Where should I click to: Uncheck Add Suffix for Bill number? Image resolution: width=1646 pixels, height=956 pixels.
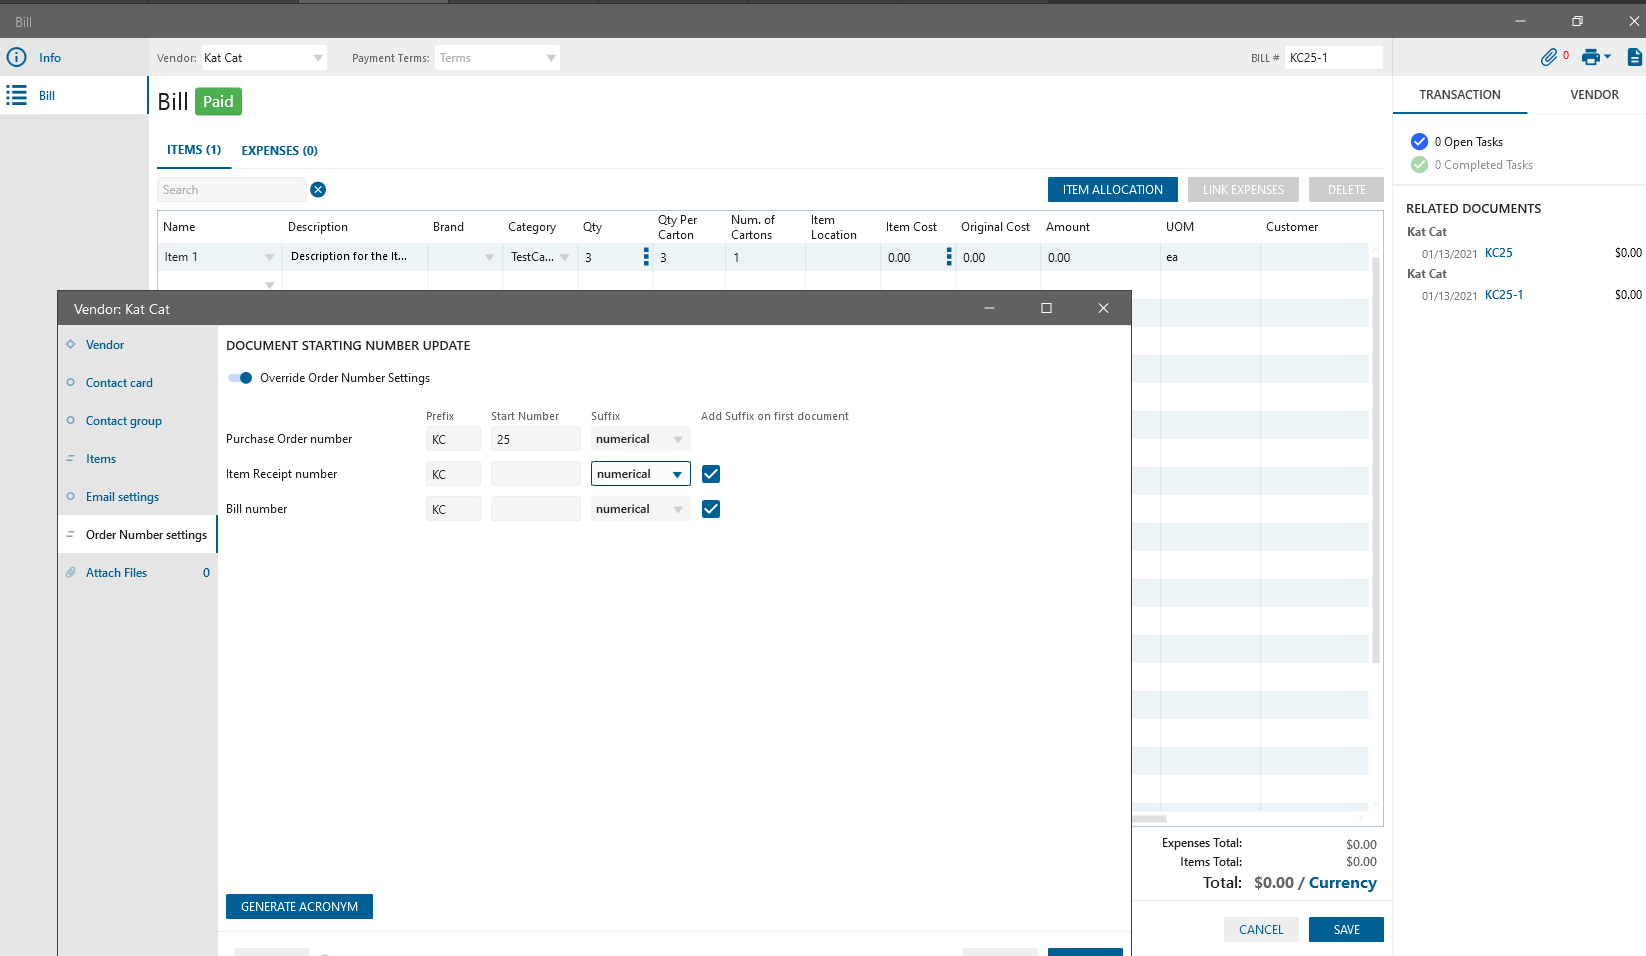tap(711, 509)
